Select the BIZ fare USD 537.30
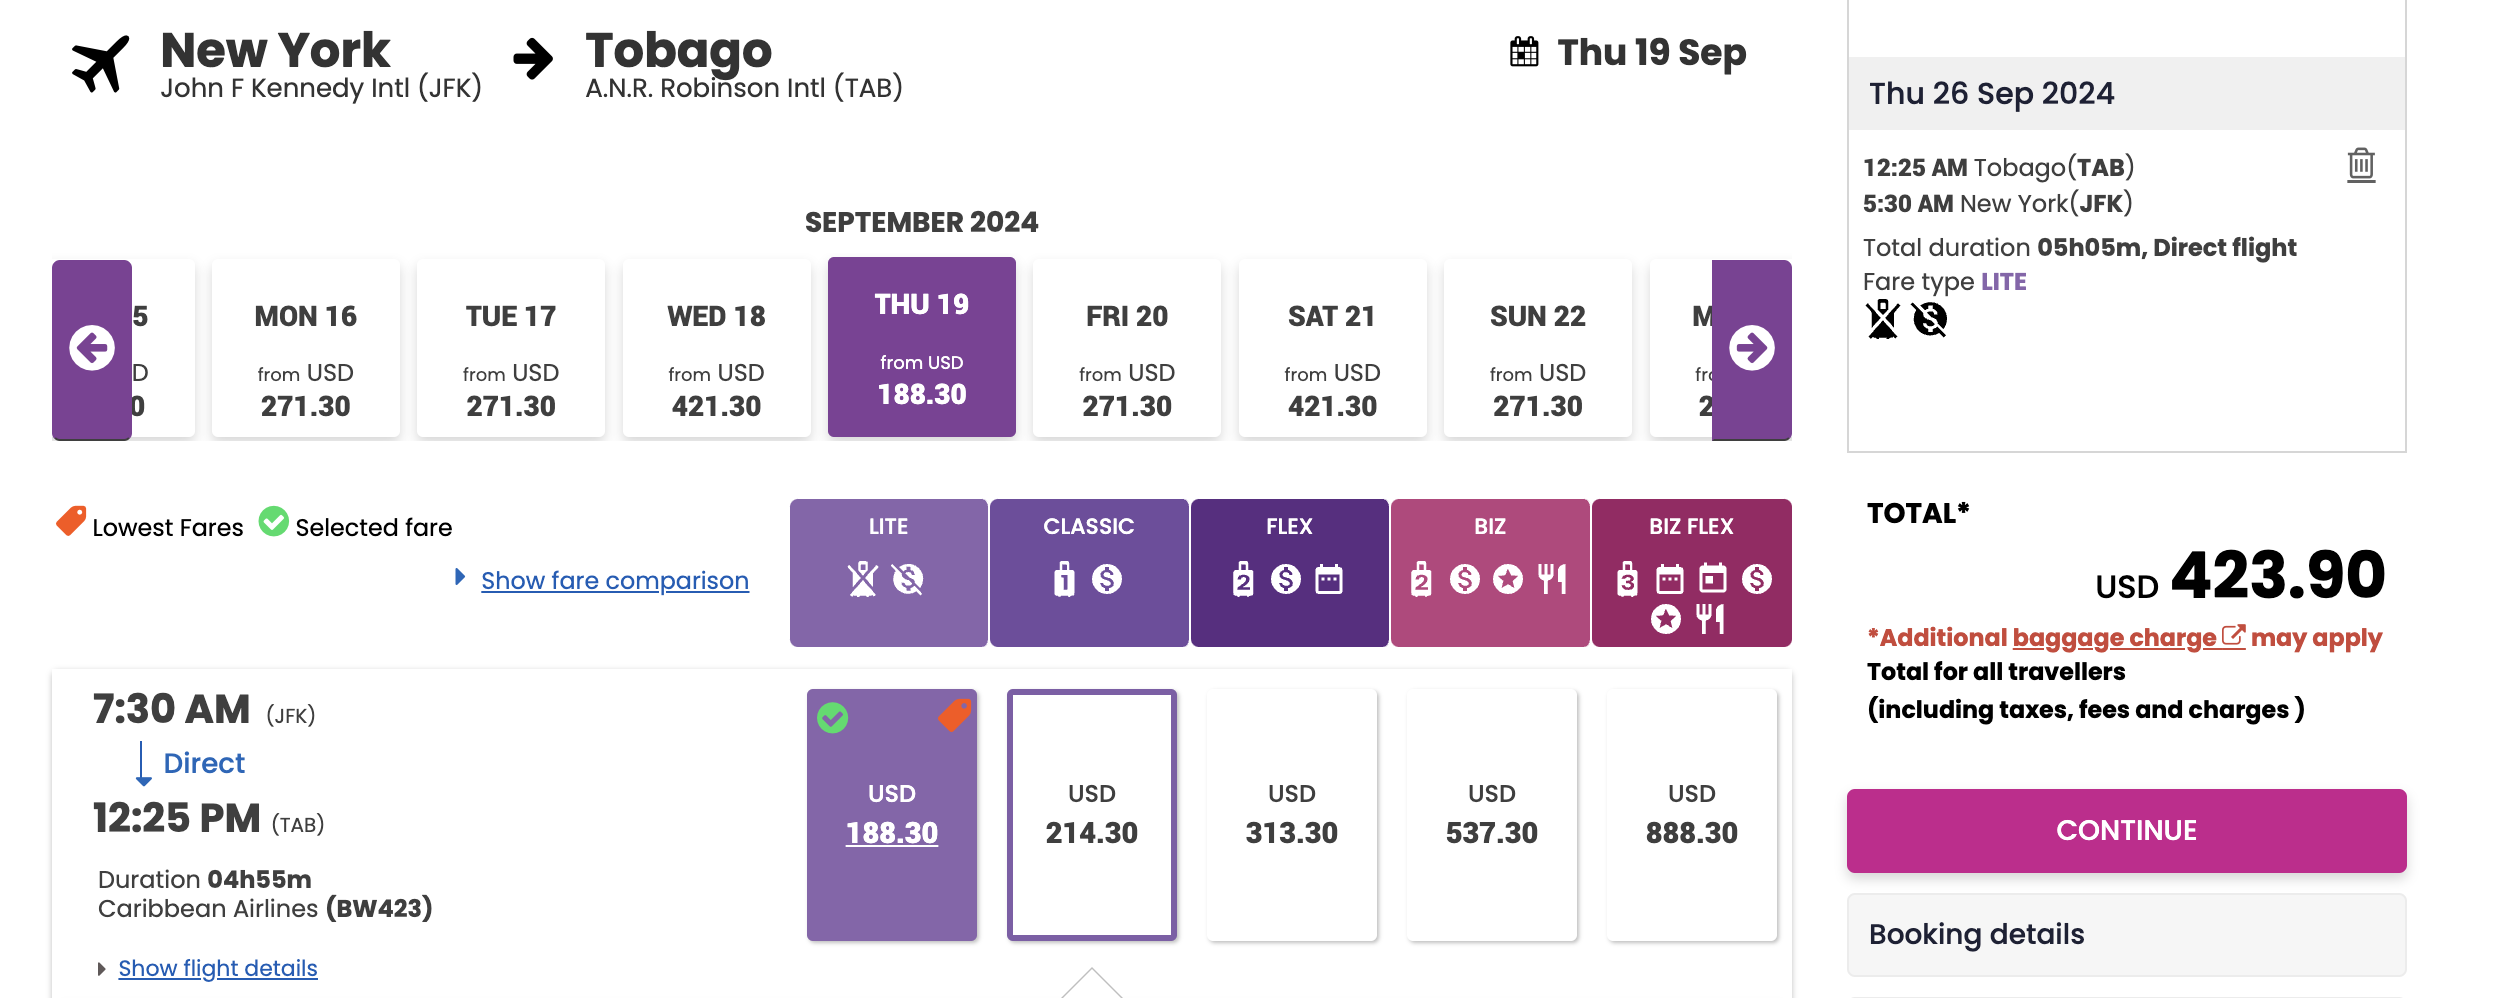Viewport: 2494px width, 998px height. tap(1492, 815)
